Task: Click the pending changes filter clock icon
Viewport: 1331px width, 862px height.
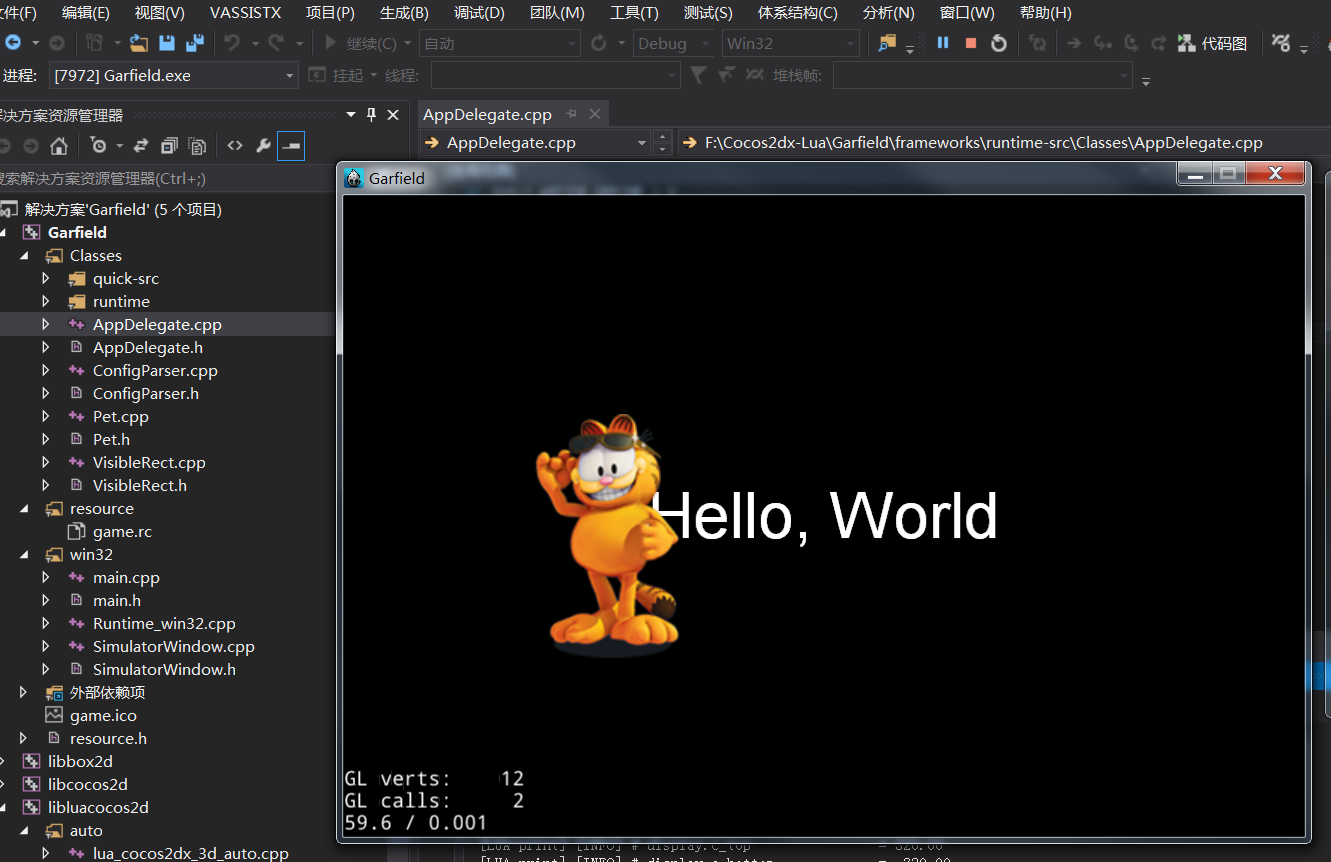Action: 98,146
